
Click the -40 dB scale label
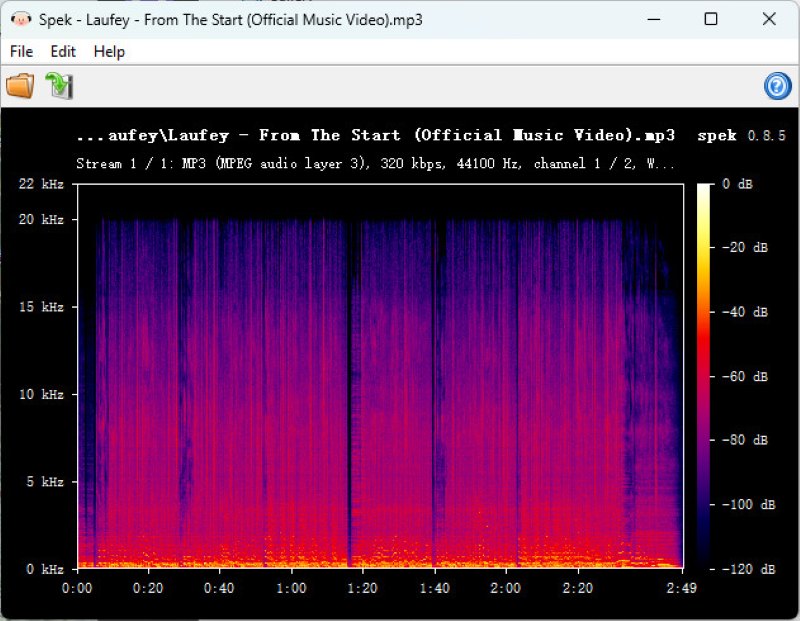745,312
